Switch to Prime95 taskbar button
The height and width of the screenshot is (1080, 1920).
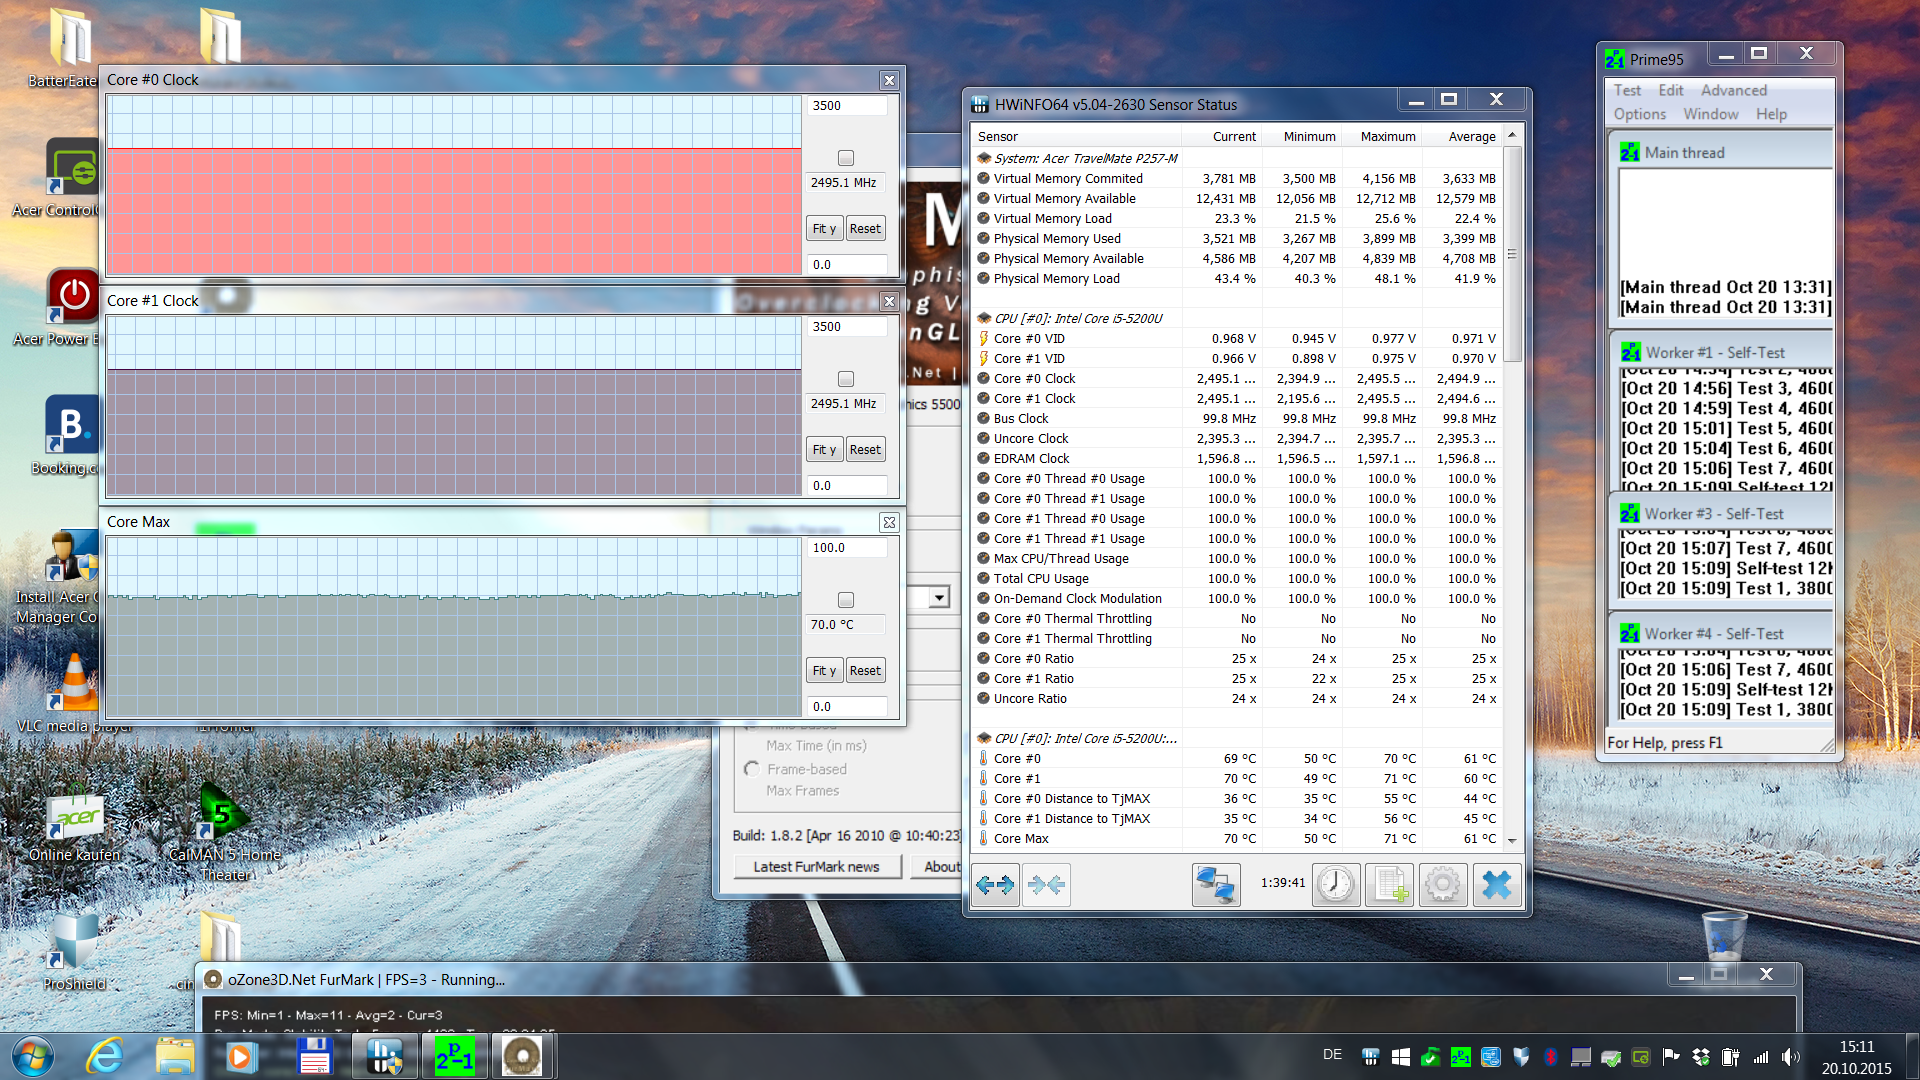[x=455, y=1056]
